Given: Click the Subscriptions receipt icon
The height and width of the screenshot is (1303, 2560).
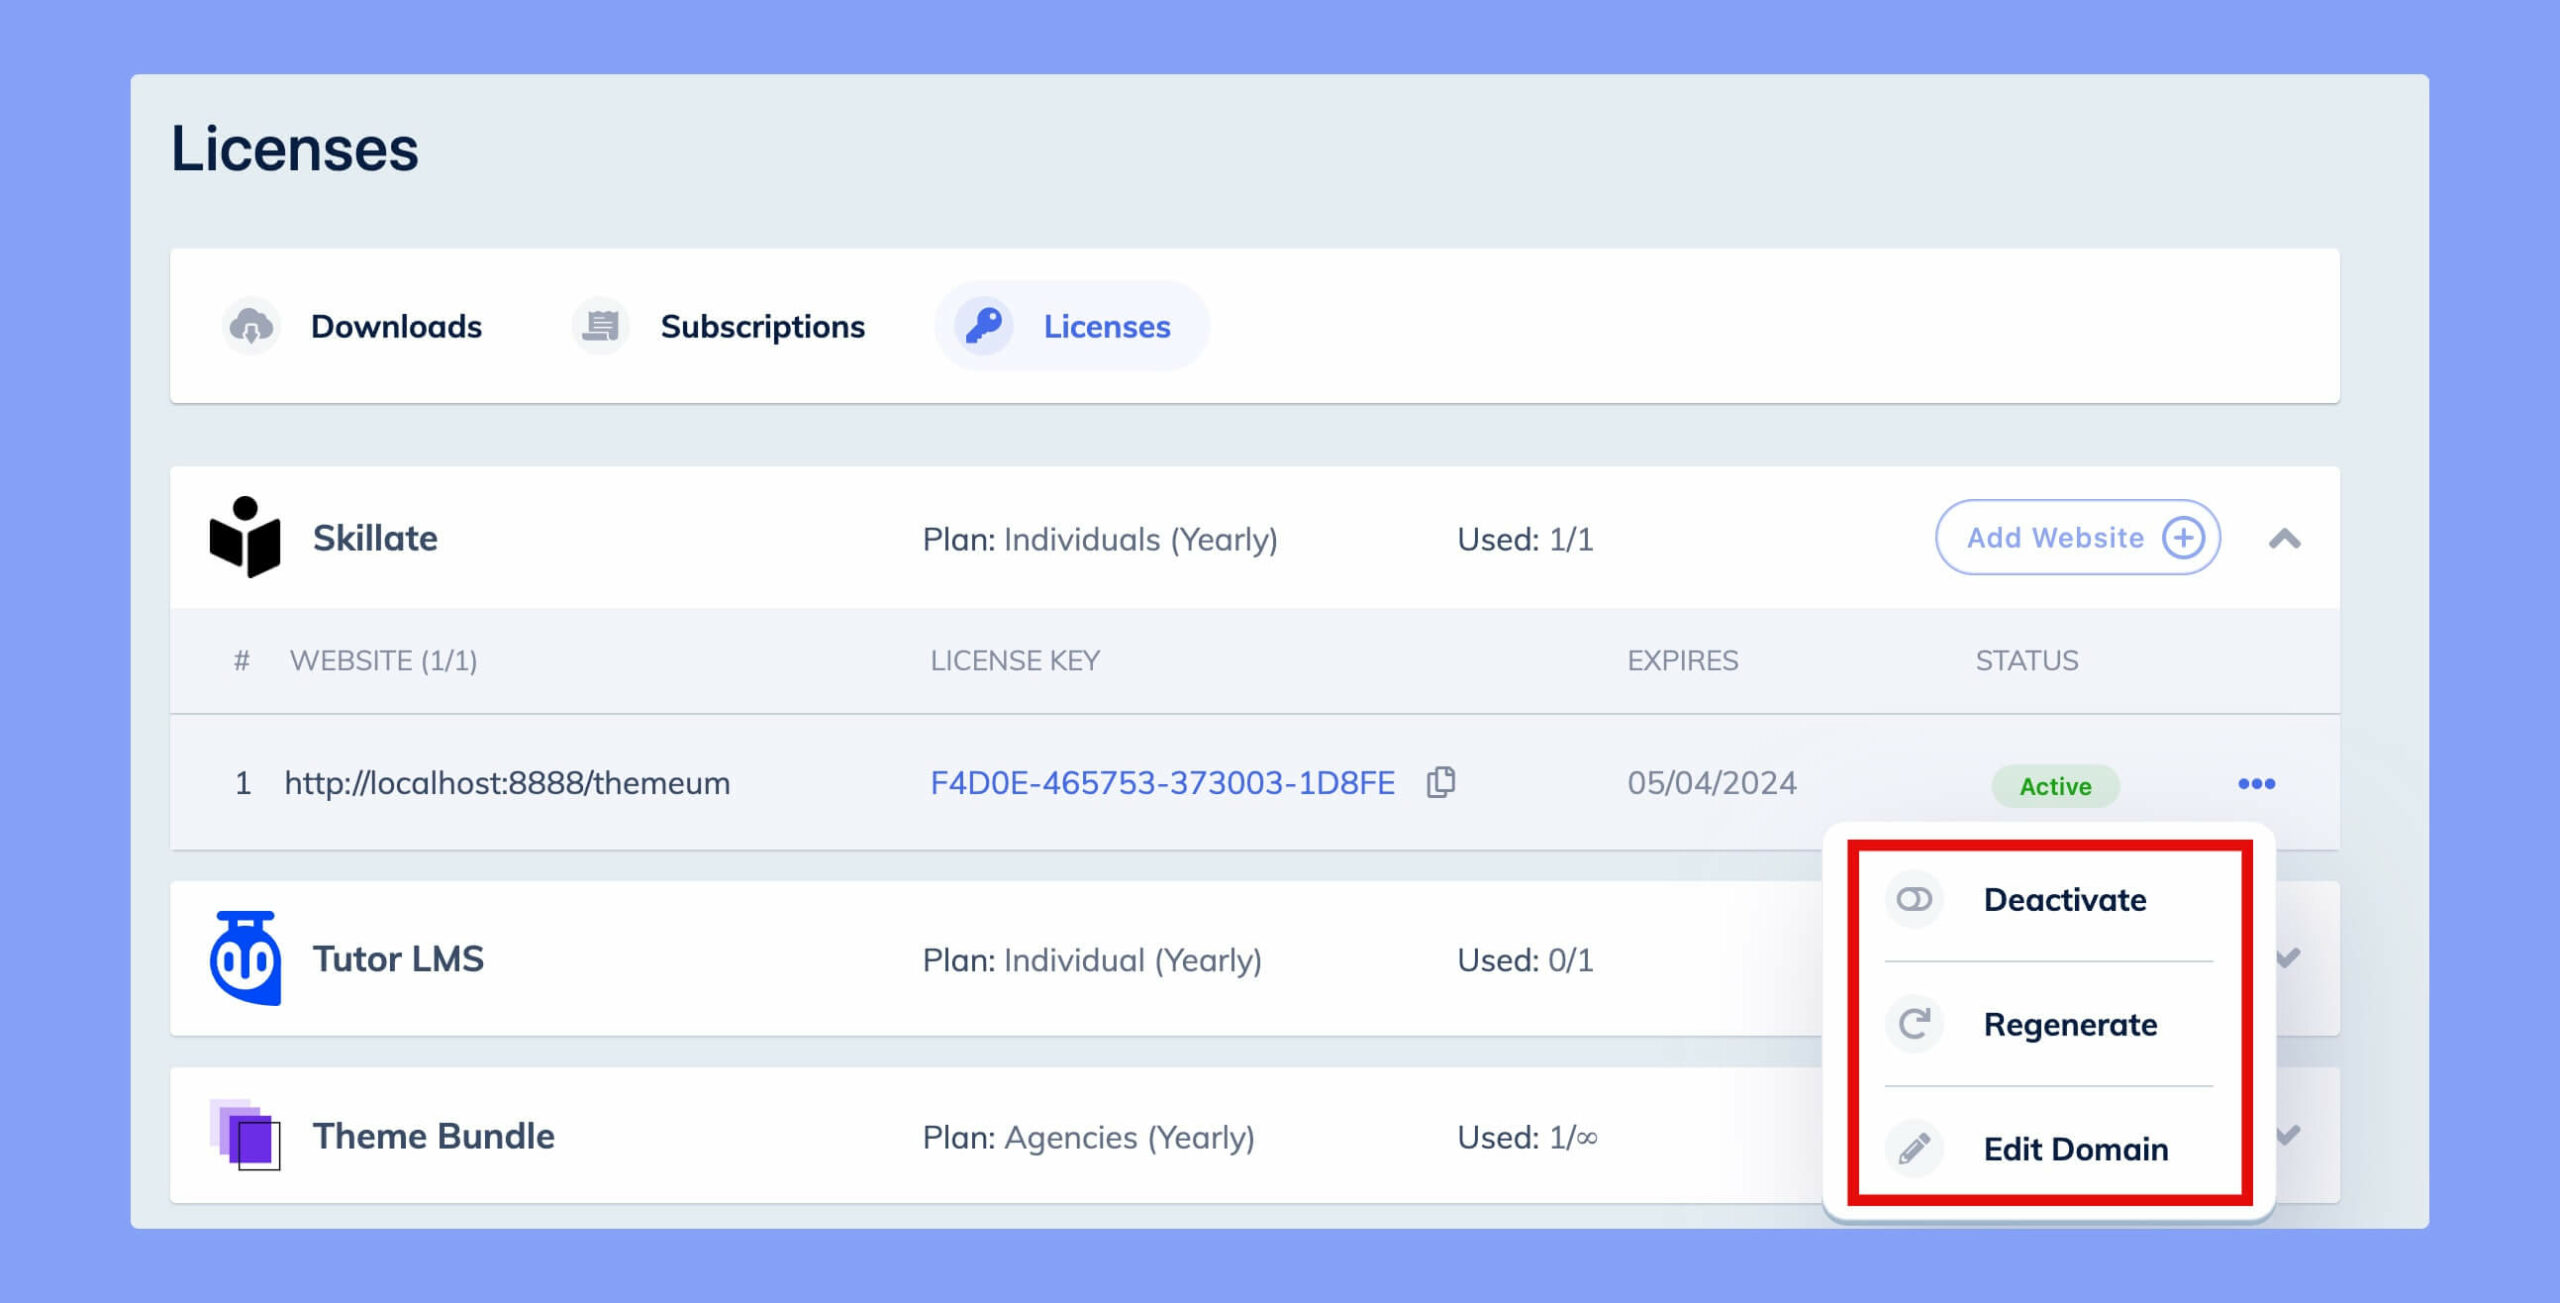Looking at the screenshot, I should click(x=601, y=326).
